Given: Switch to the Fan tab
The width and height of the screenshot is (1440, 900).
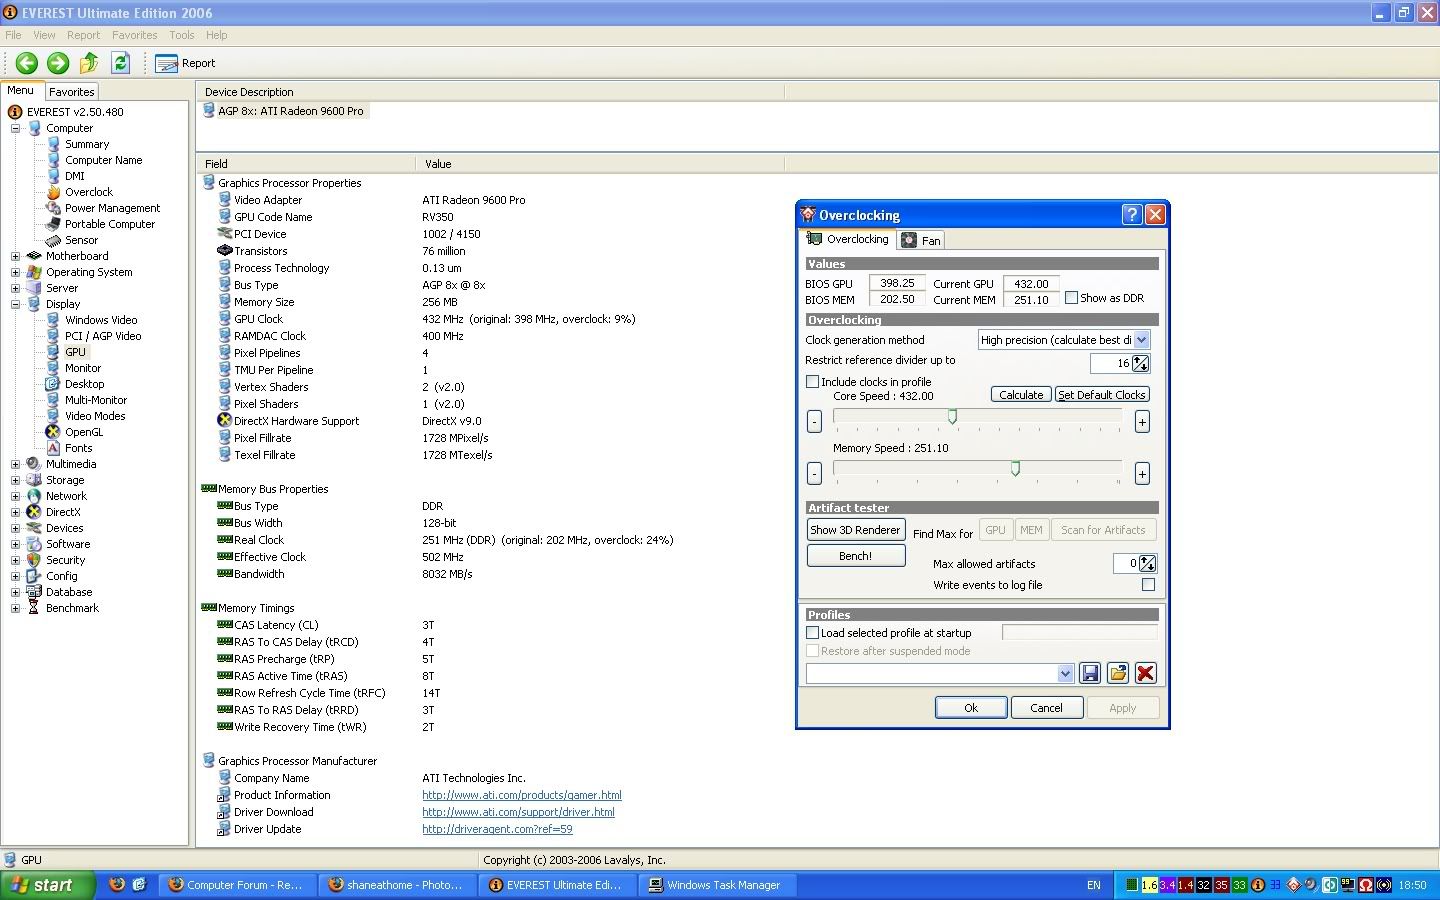Looking at the screenshot, I should point(920,240).
